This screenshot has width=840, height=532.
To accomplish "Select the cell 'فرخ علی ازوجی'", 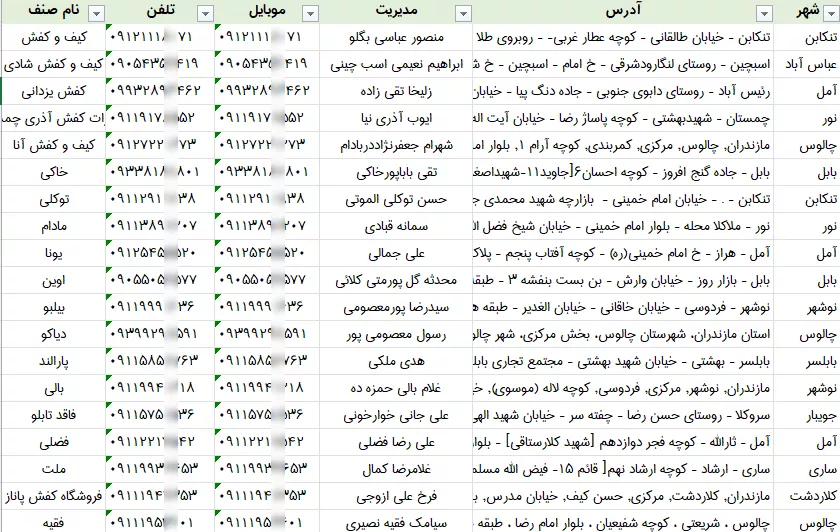I will 396,497.
